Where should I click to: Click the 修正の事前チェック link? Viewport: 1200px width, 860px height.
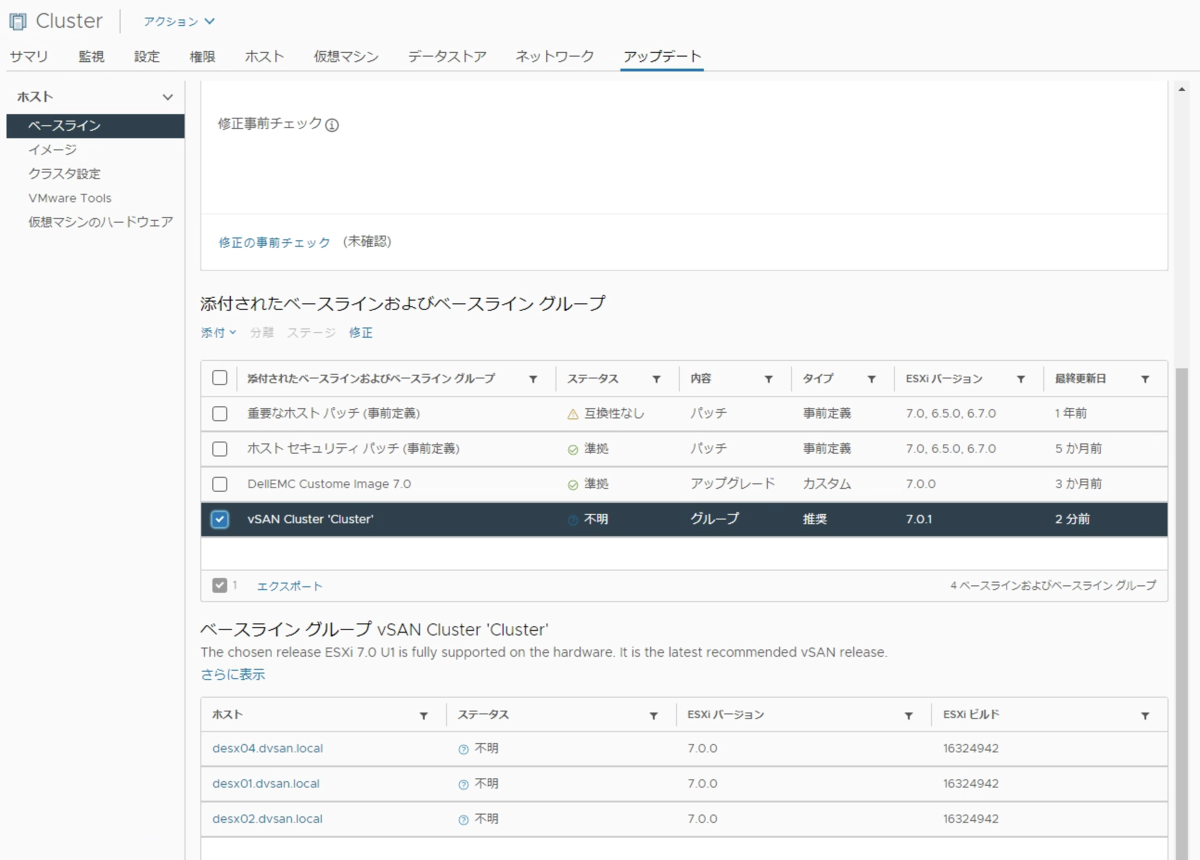pyautogui.click(x=275, y=243)
